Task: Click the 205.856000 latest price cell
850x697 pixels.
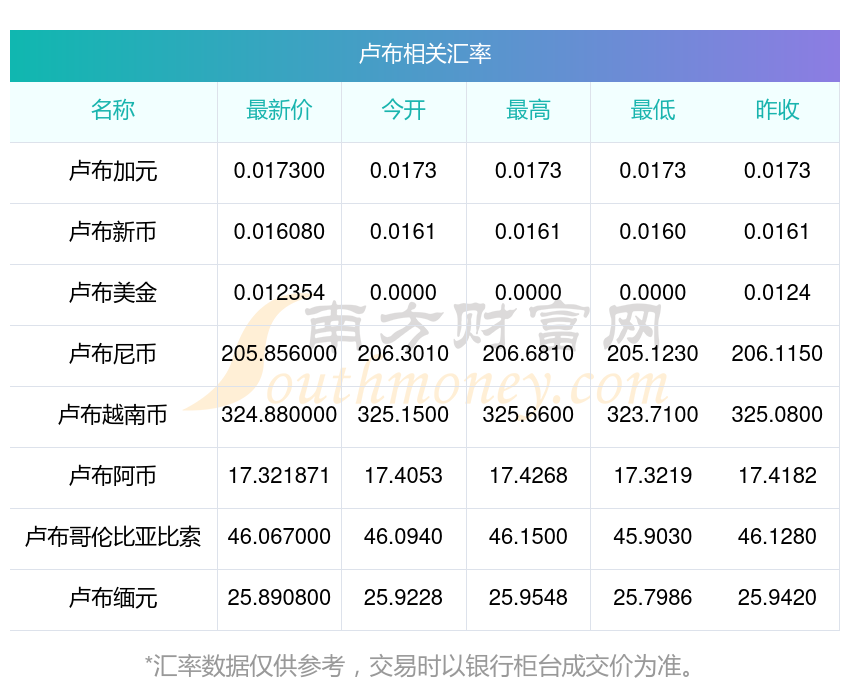Action: tap(279, 354)
